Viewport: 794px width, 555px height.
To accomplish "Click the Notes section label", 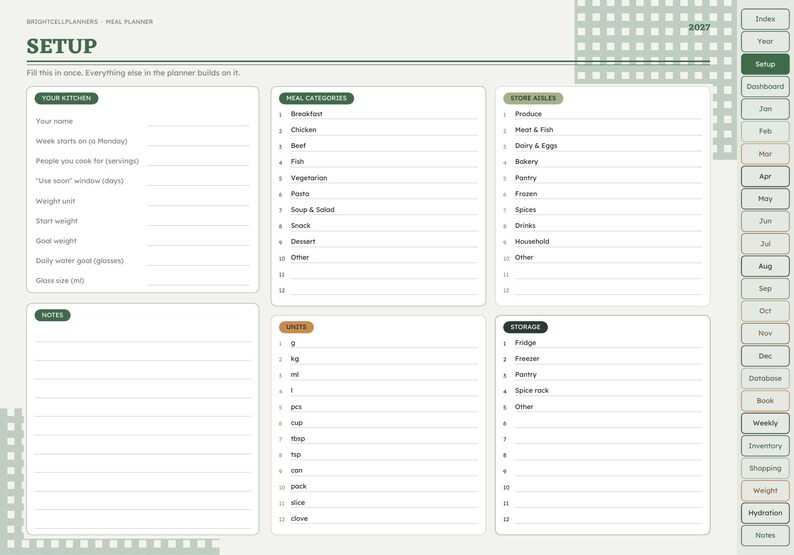I will tap(53, 315).
